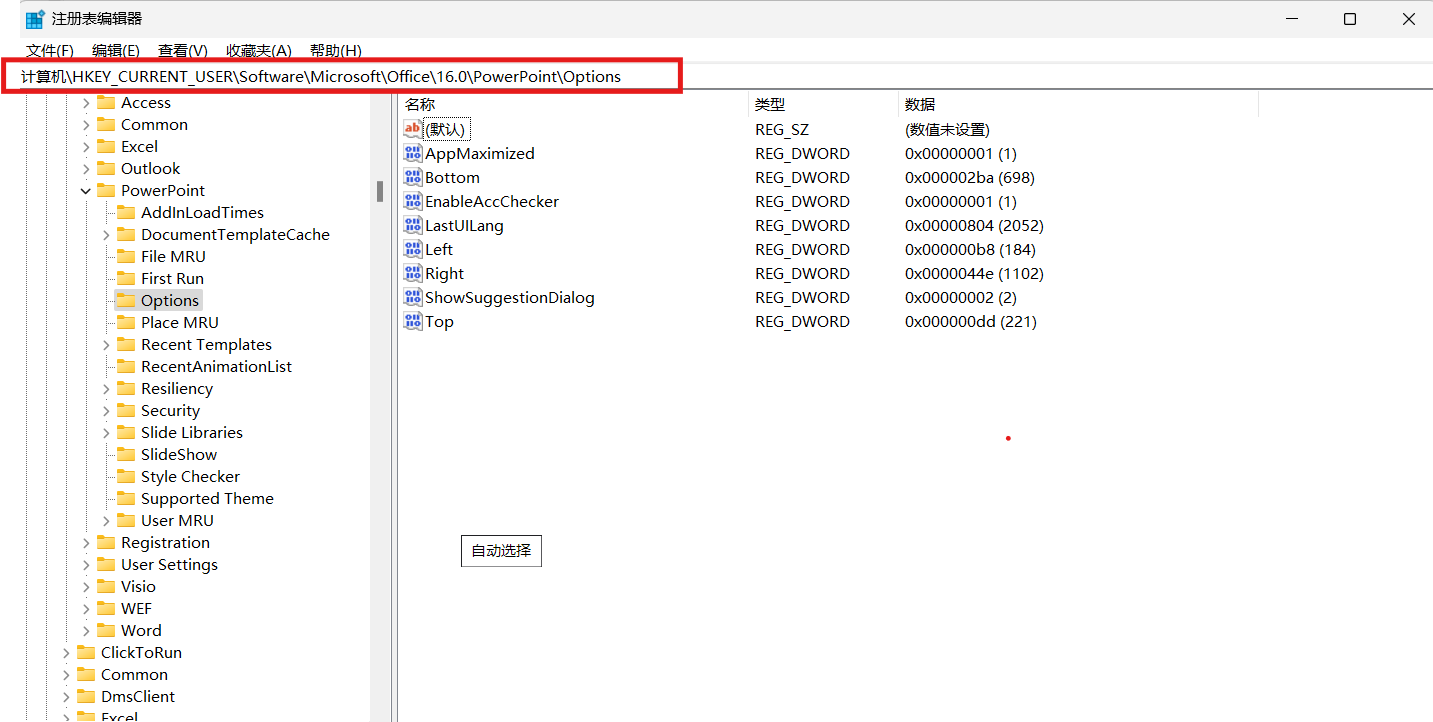
Task: Click the value 0x00000804 (2052)
Action: click(x=974, y=225)
